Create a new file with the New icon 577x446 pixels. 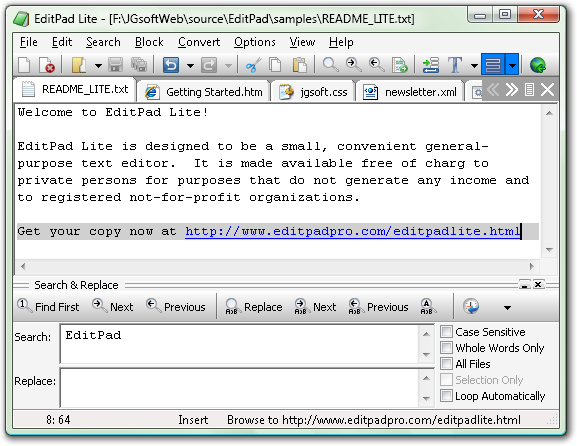(x=25, y=65)
